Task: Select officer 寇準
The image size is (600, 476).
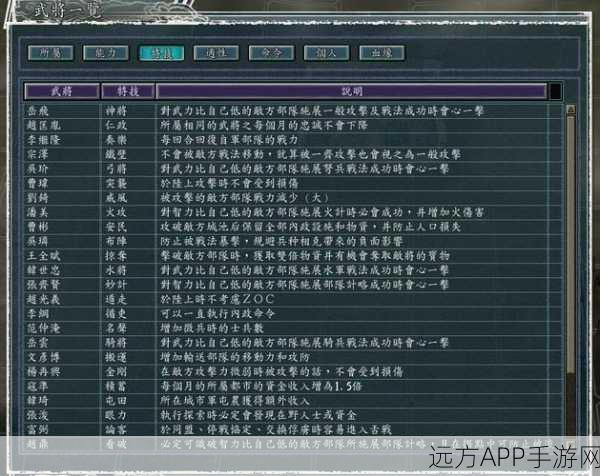Action: coord(38,386)
